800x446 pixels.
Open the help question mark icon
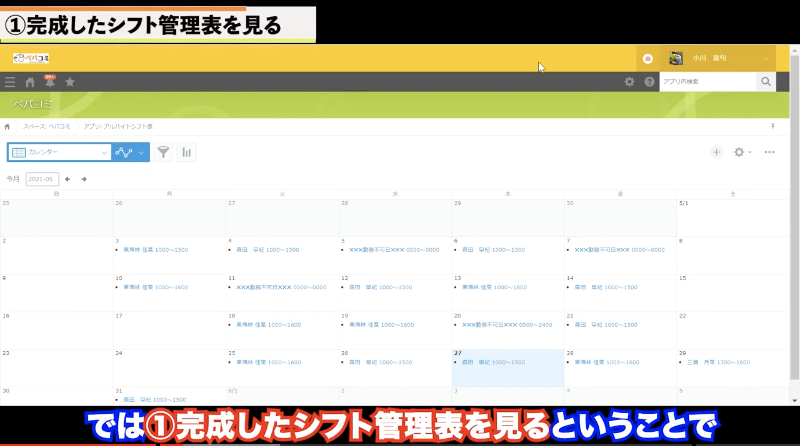click(x=649, y=82)
